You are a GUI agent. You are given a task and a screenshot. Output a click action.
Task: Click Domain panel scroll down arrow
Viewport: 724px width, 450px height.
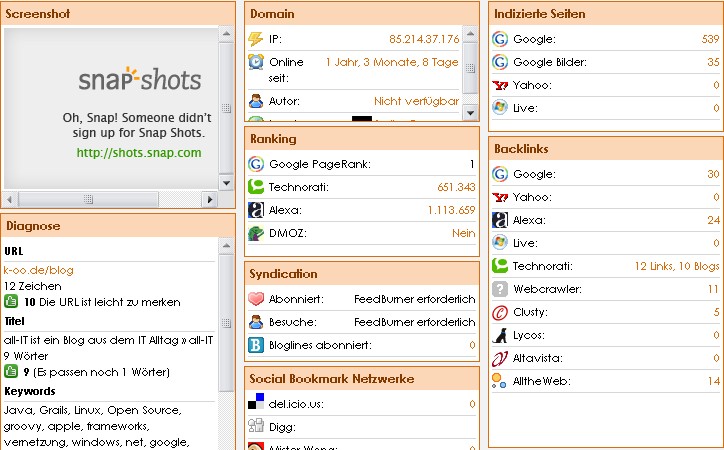(x=470, y=113)
